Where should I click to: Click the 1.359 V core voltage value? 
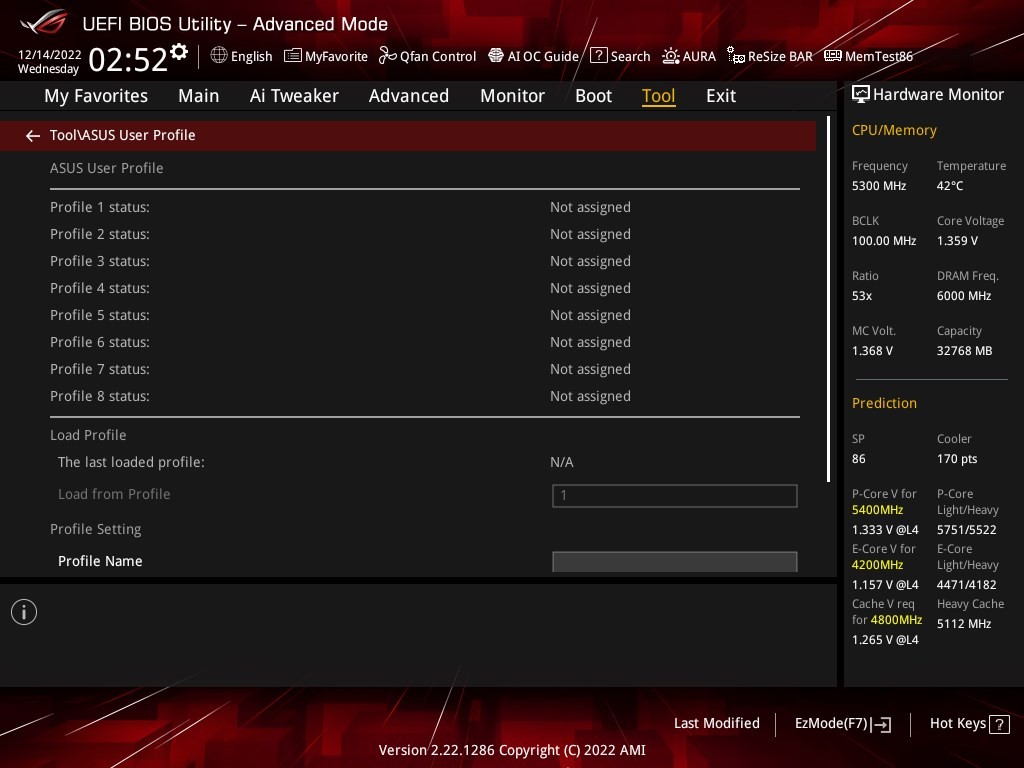pyautogui.click(x=957, y=241)
